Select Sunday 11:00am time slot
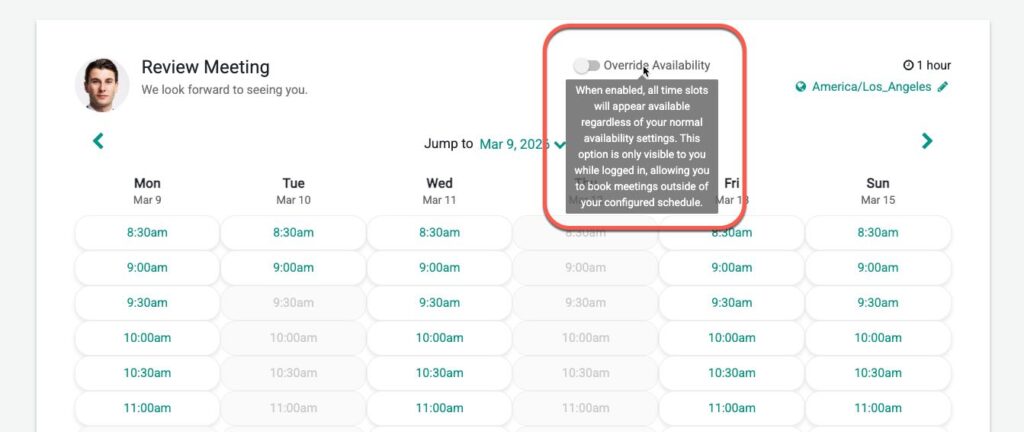 877,407
